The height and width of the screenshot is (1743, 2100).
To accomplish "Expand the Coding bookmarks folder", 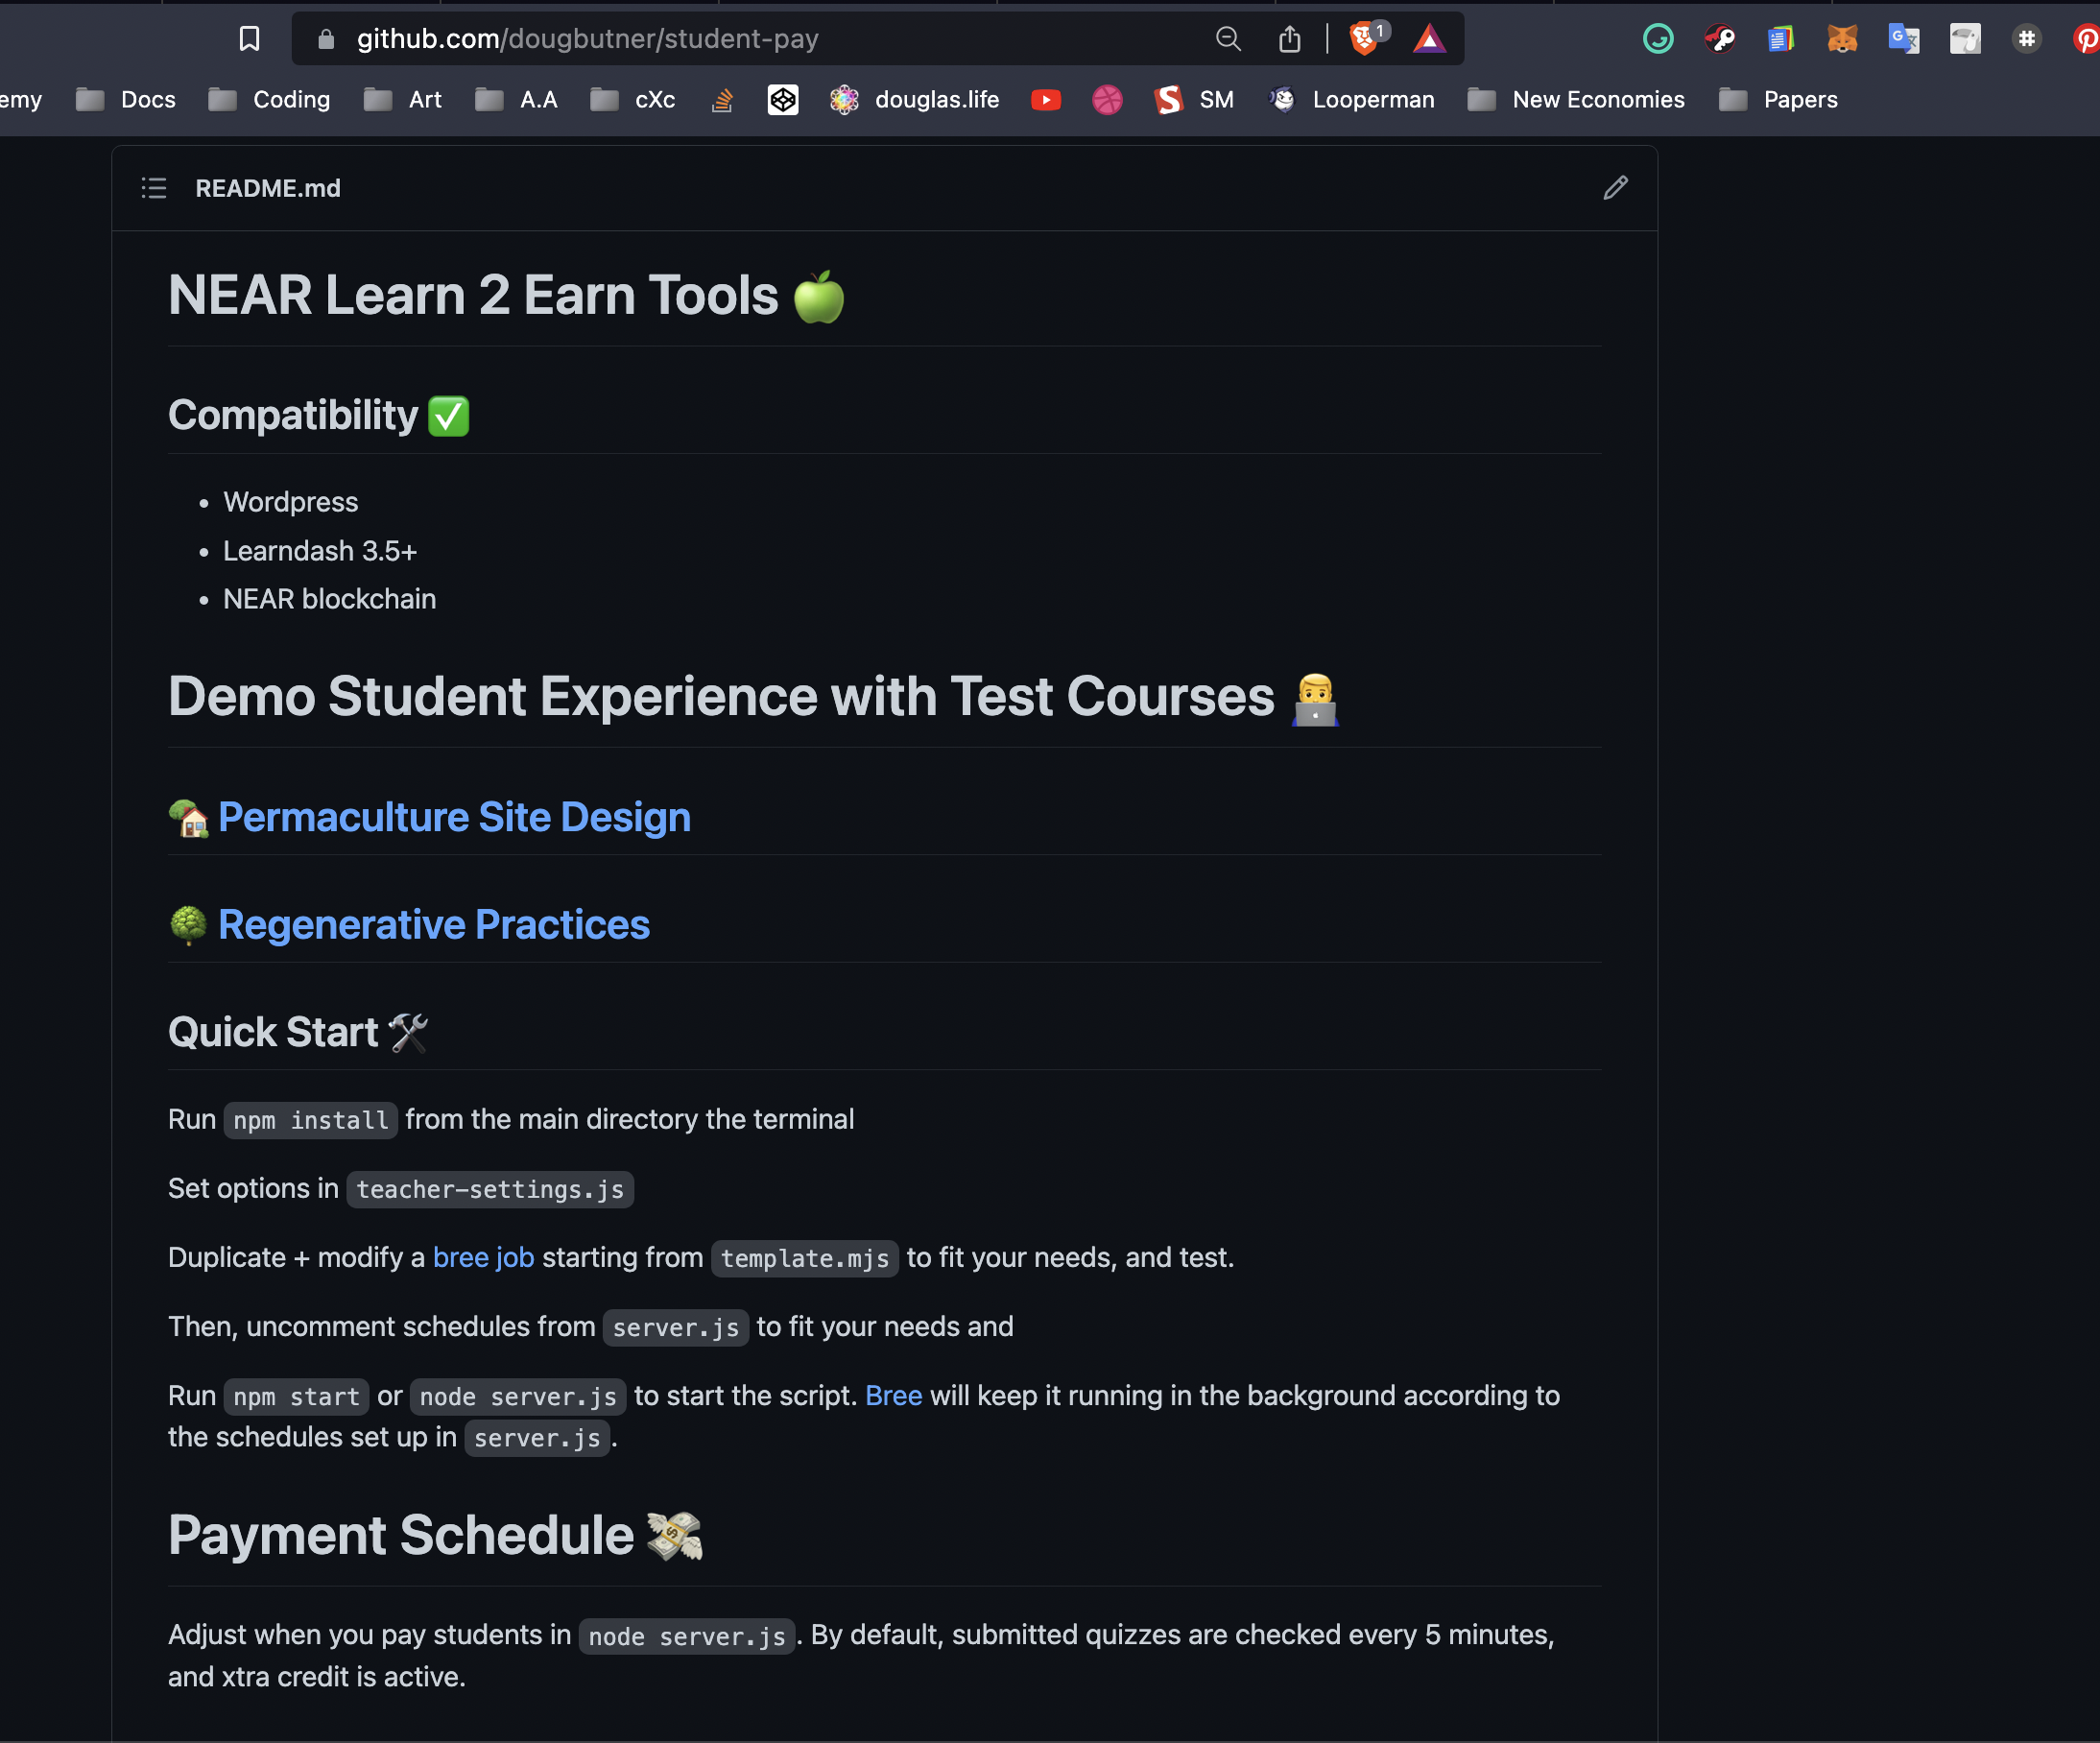I will click(x=270, y=100).
